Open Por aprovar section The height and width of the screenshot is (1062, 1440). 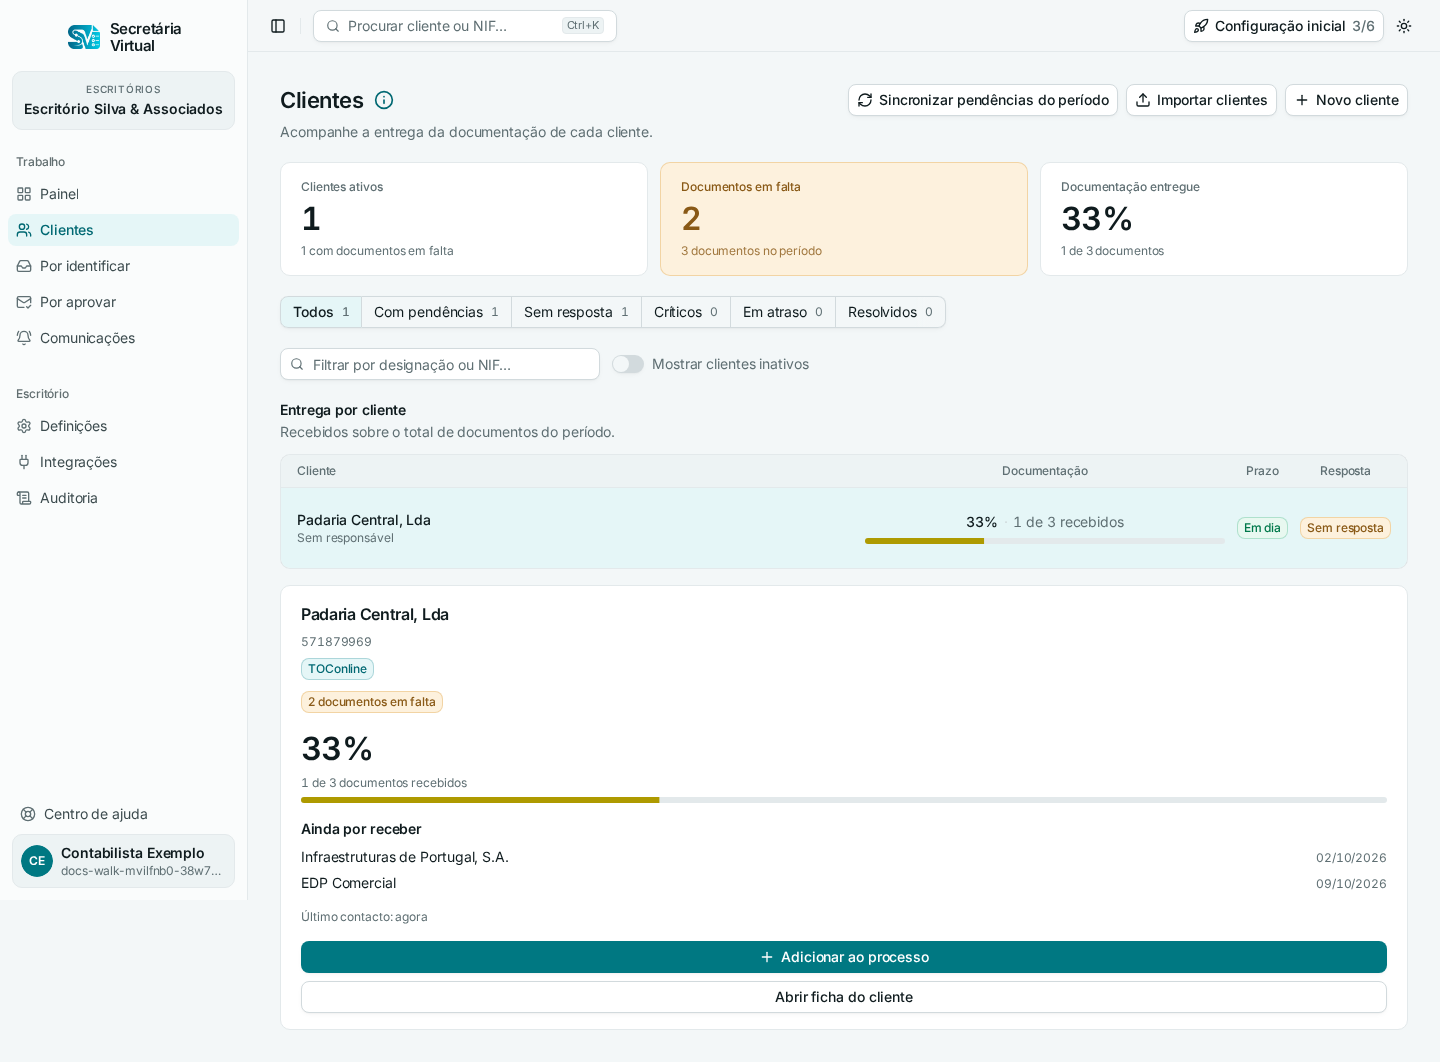coord(124,302)
